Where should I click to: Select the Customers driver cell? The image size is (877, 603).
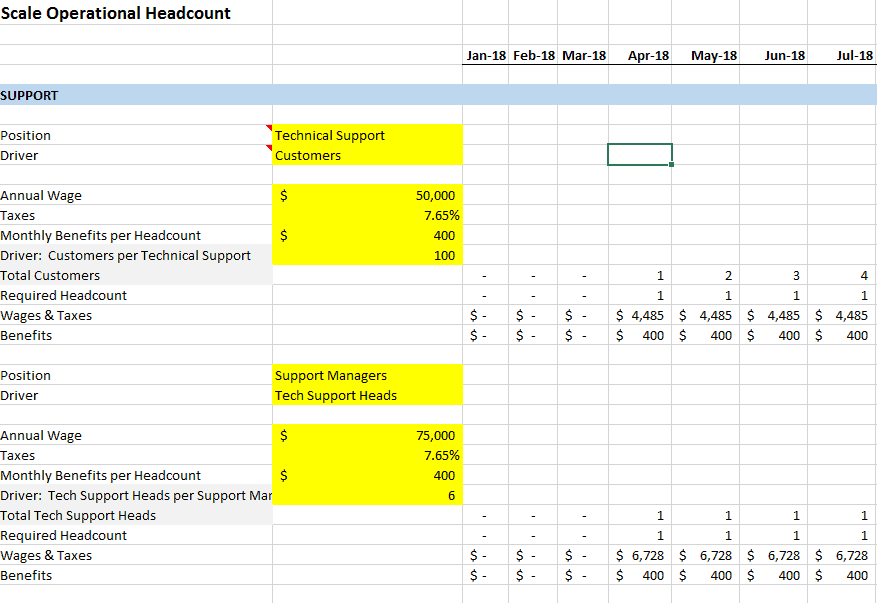(367, 155)
